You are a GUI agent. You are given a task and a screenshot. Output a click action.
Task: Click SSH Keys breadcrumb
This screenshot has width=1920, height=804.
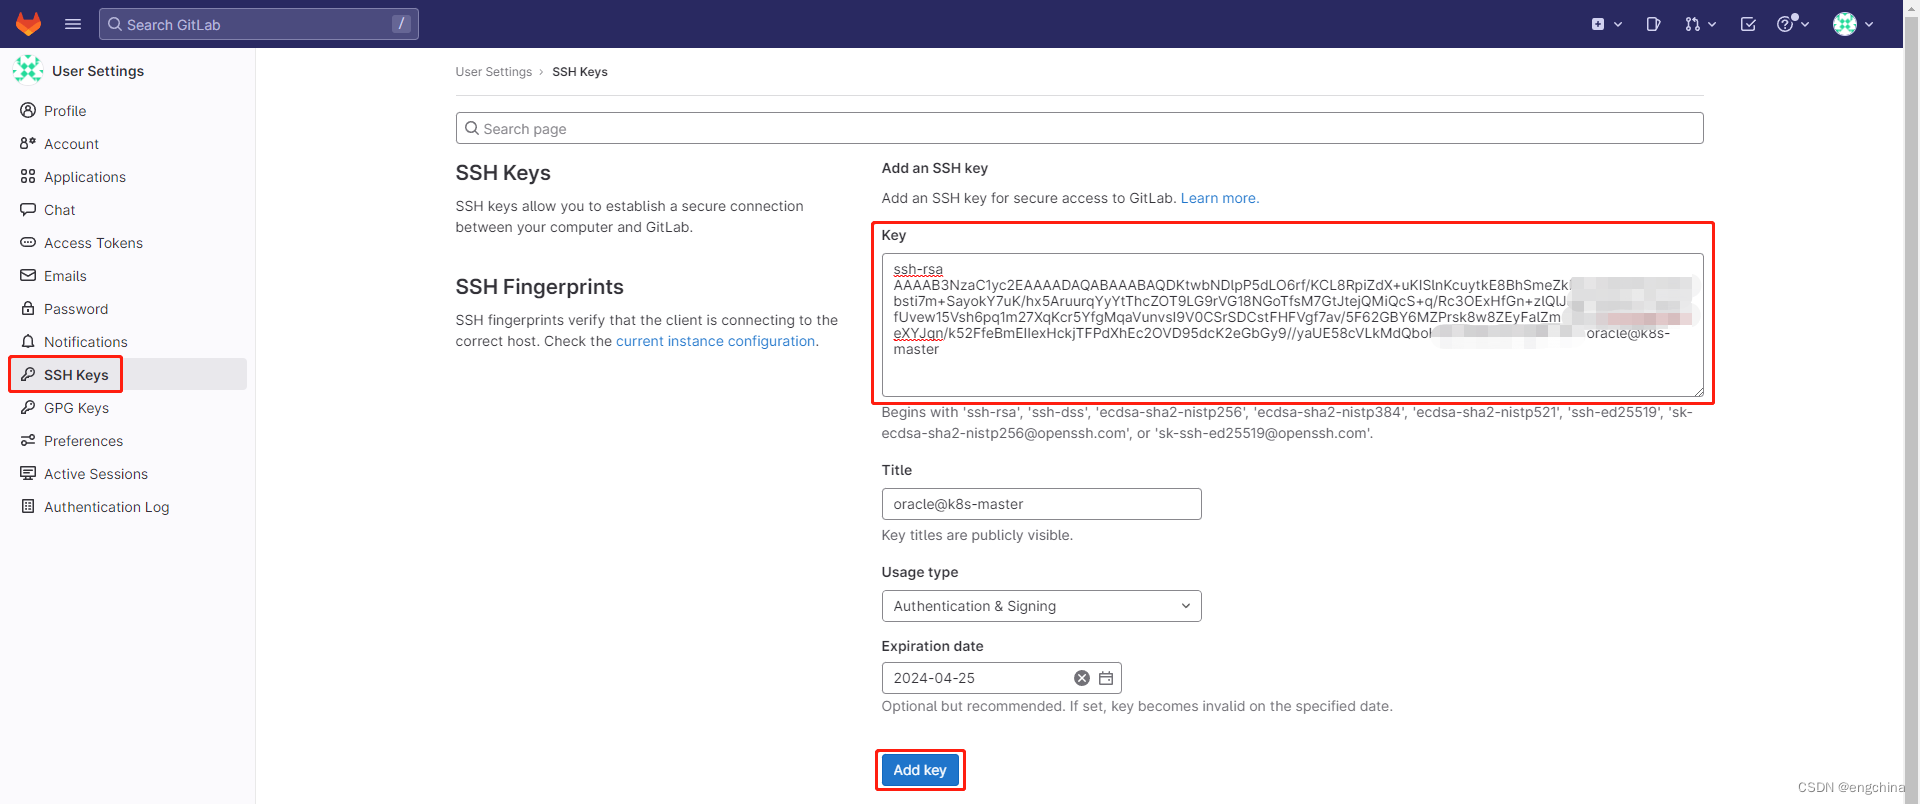(580, 72)
